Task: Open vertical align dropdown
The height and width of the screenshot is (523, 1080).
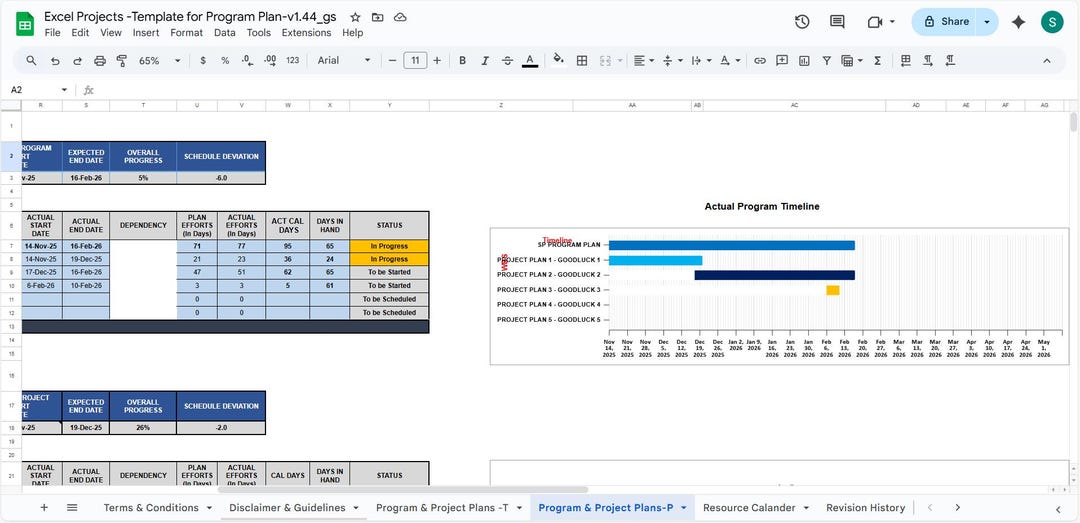Action: coord(672,61)
